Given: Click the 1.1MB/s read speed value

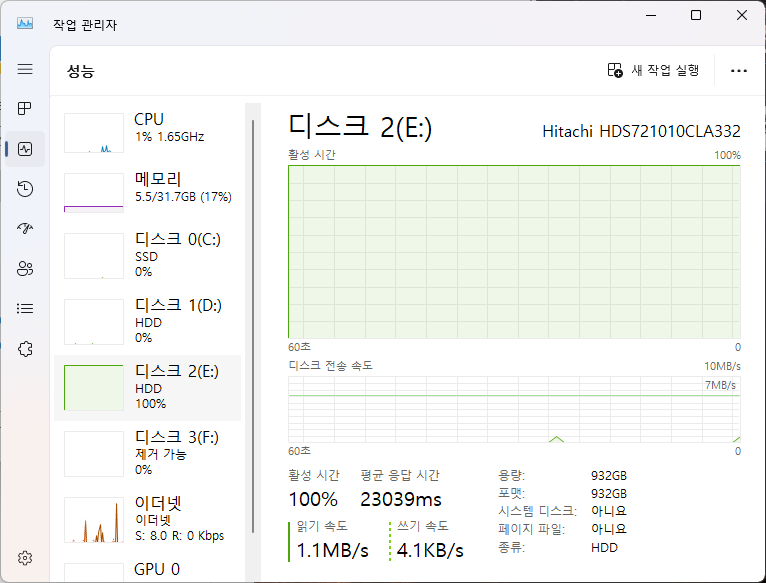Looking at the screenshot, I should coord(332,551).
